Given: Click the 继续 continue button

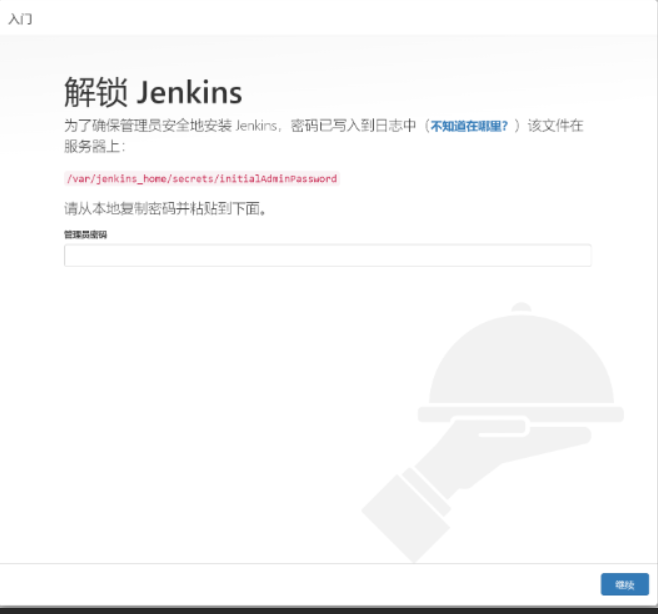Looking at the screenshot, I should (624, 585).
